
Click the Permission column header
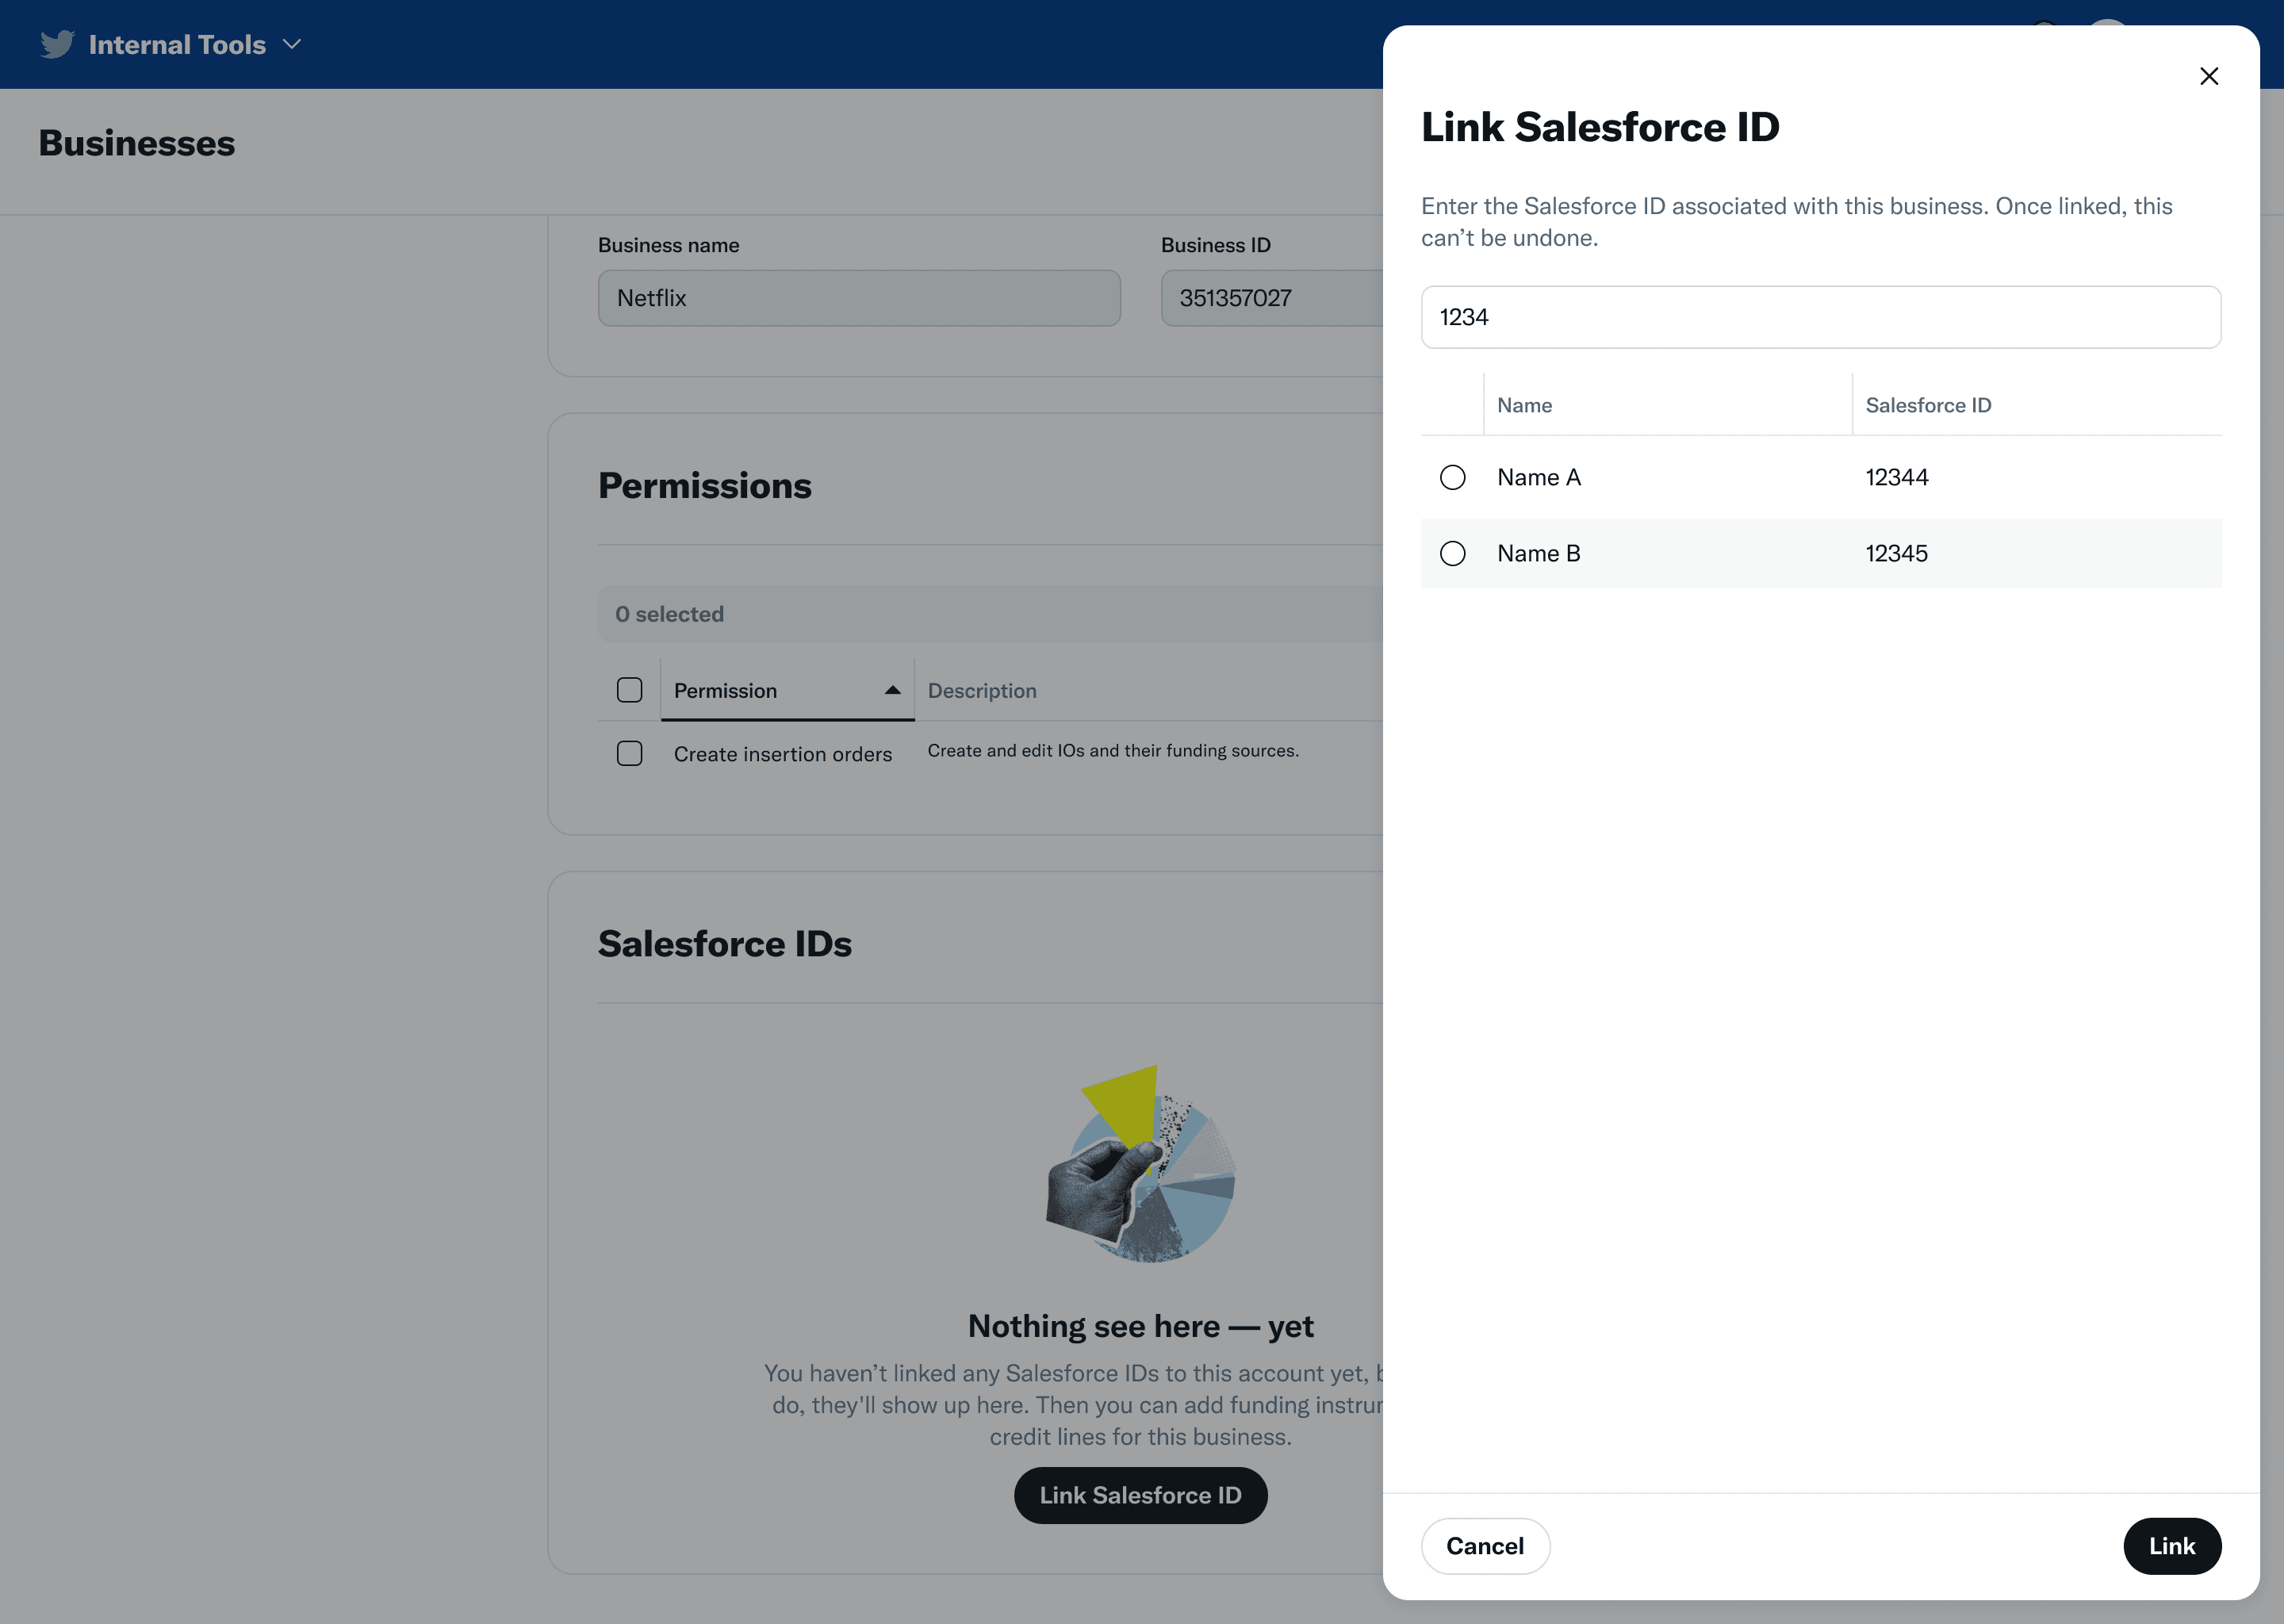tap(725, 690)
